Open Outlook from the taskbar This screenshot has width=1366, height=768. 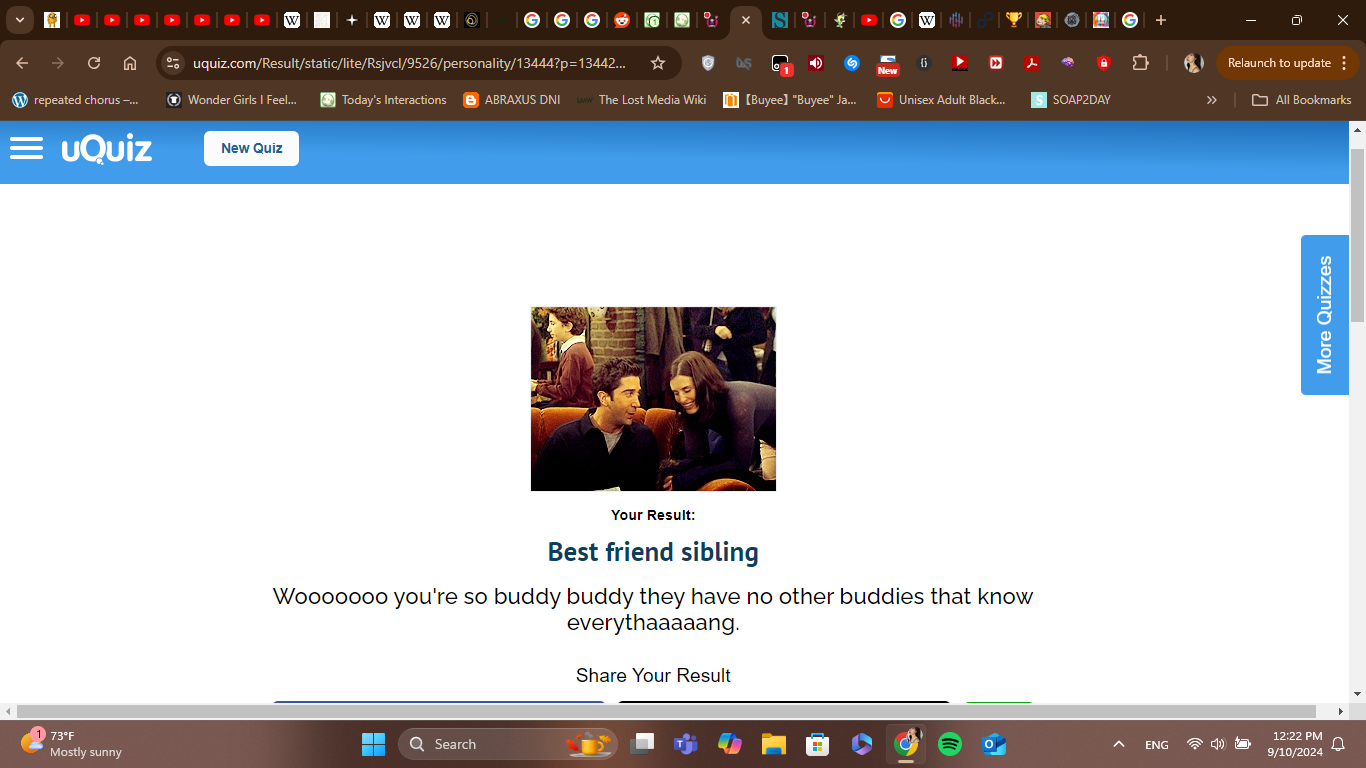993,744
